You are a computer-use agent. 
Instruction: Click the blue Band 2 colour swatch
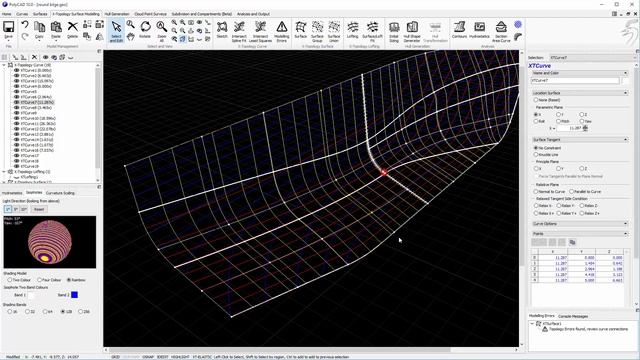coord(74,295)
